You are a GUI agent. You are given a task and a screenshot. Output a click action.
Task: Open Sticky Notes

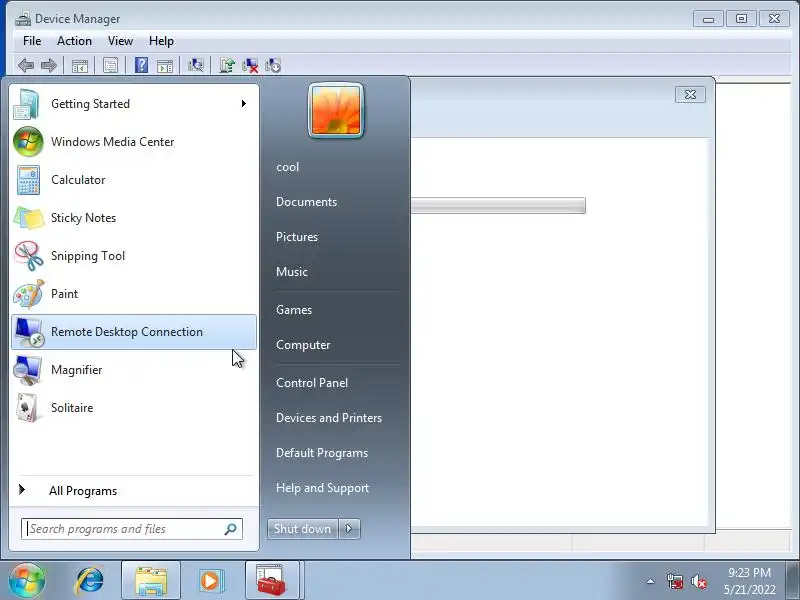point(134,218)
